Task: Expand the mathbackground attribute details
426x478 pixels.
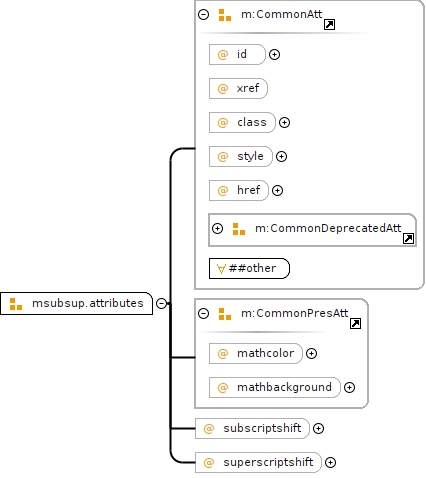Action: point(349,387)
